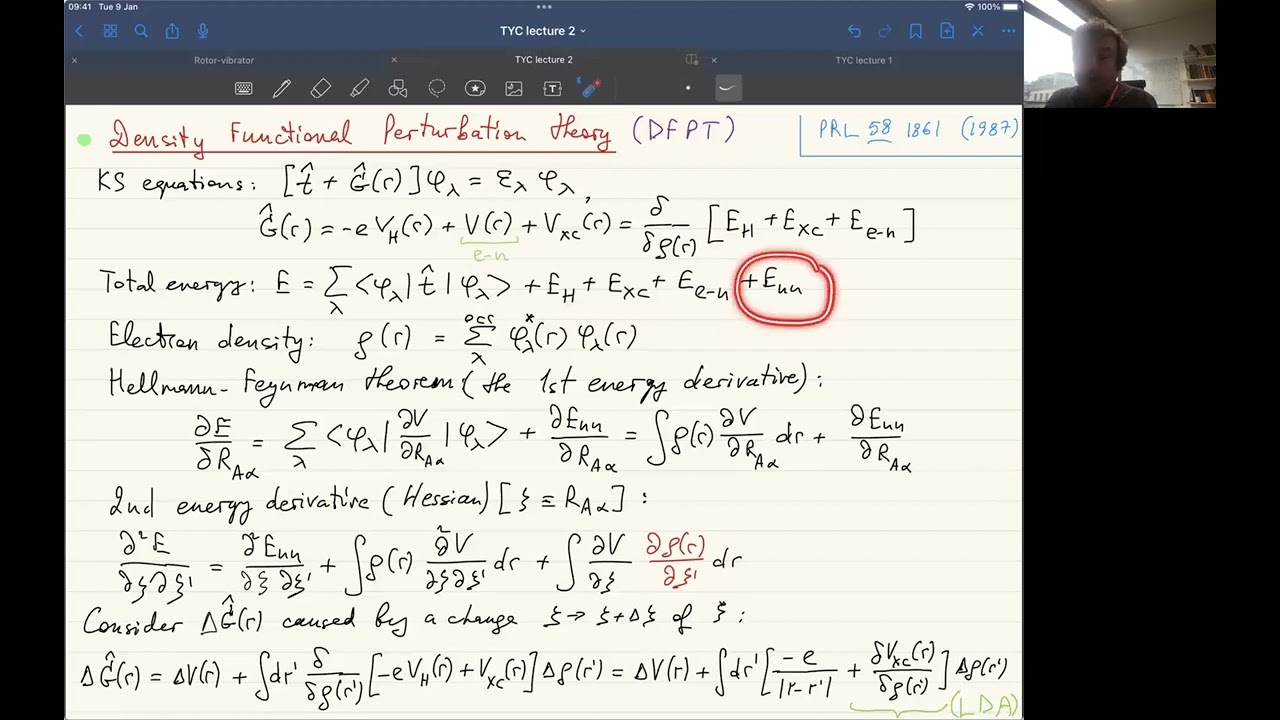Check the Wi-Fi status icon
The height and width of the screenshot is (720, 1280).
(969, 7)
